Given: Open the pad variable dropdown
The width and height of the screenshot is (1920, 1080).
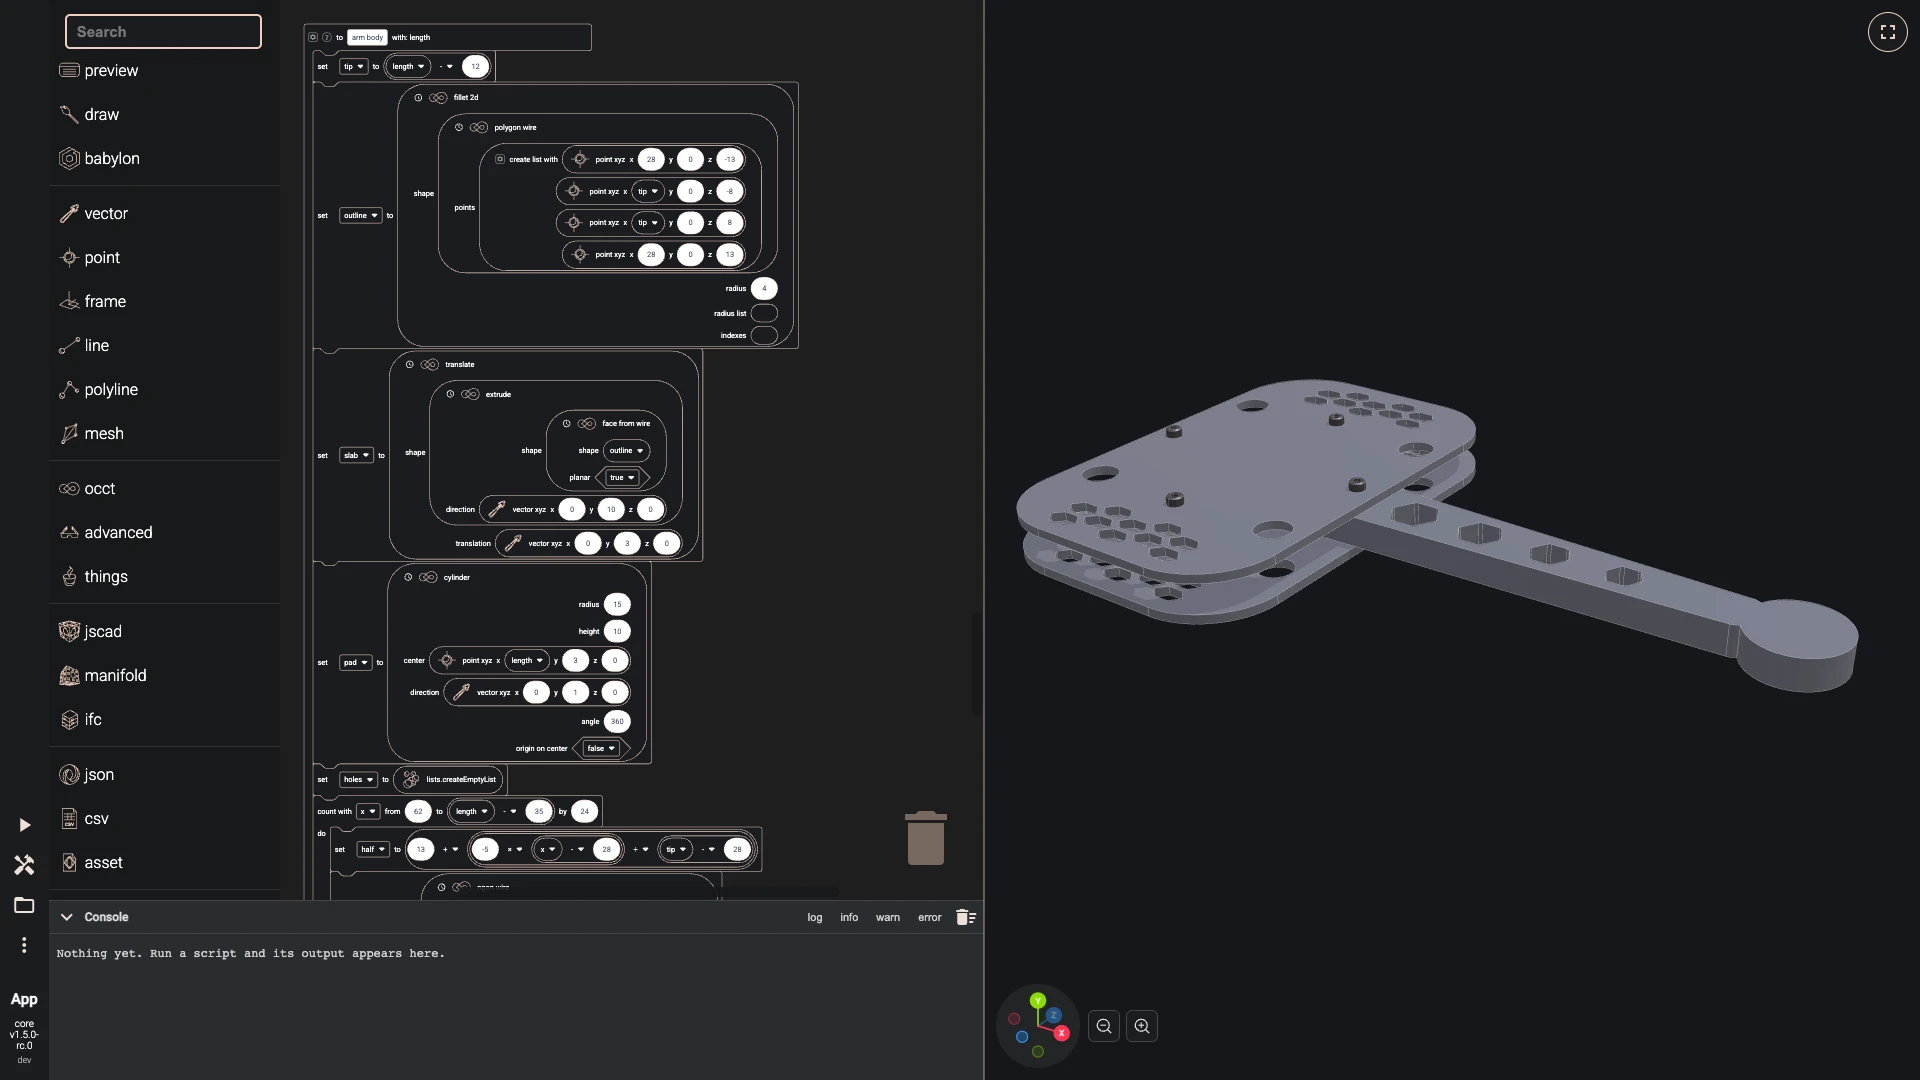Looking at the screenshot, I should 356,662.
